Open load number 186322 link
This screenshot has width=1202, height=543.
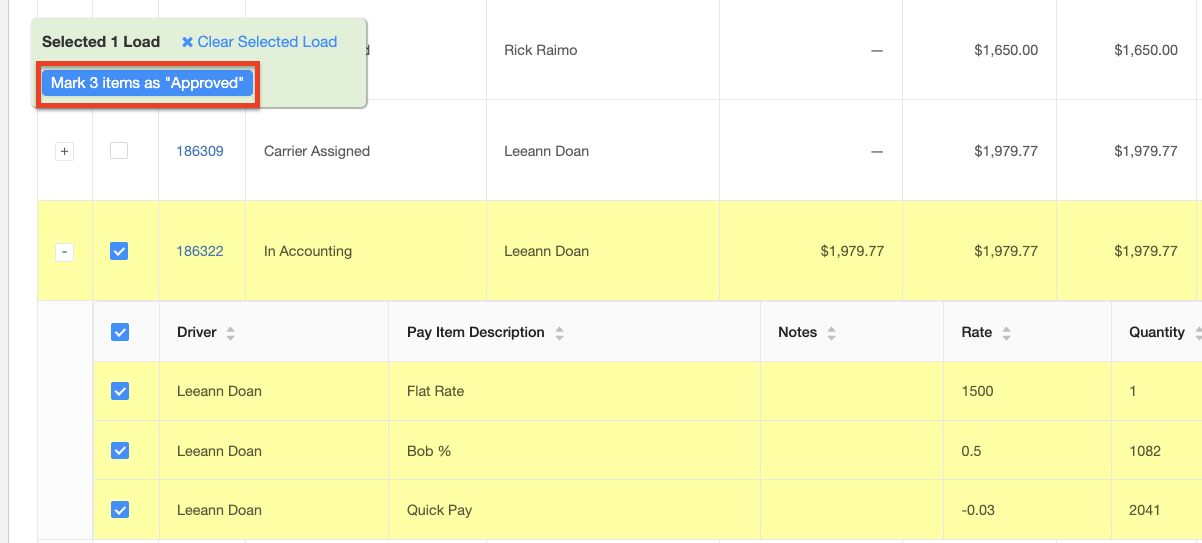pos(200,251)
